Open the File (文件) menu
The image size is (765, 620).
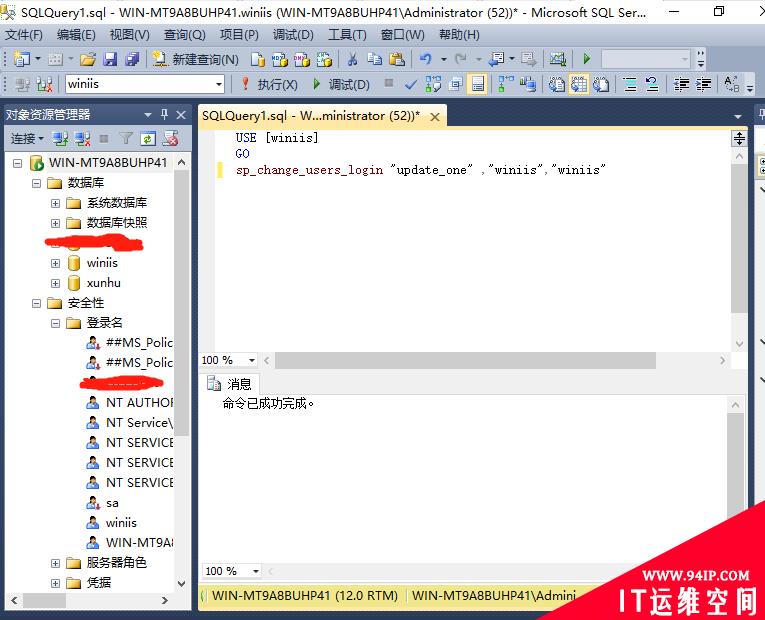24,35
